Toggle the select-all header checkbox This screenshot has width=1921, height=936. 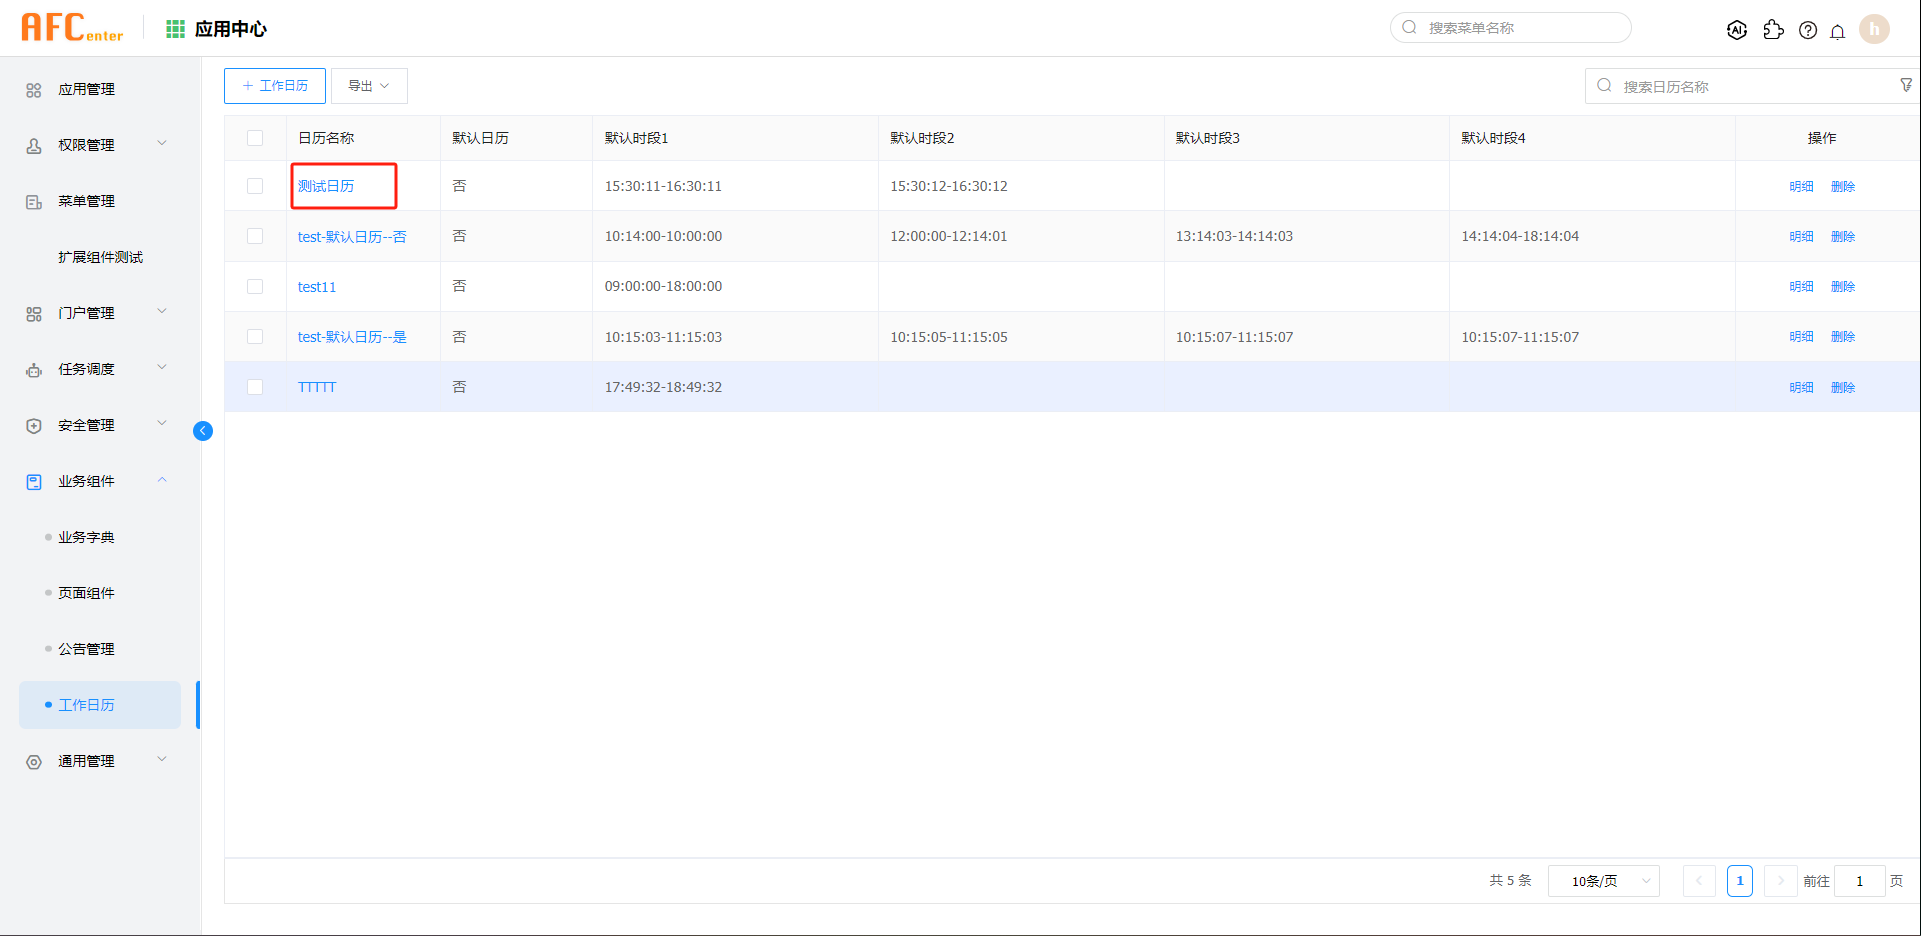tap(255, 138)
